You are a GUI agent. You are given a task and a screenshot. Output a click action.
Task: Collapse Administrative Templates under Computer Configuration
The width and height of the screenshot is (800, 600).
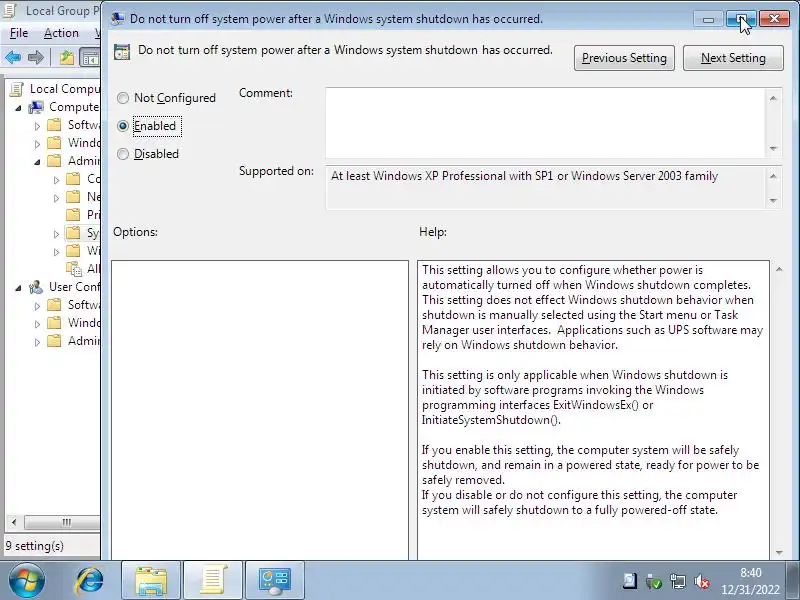point(37,162)
